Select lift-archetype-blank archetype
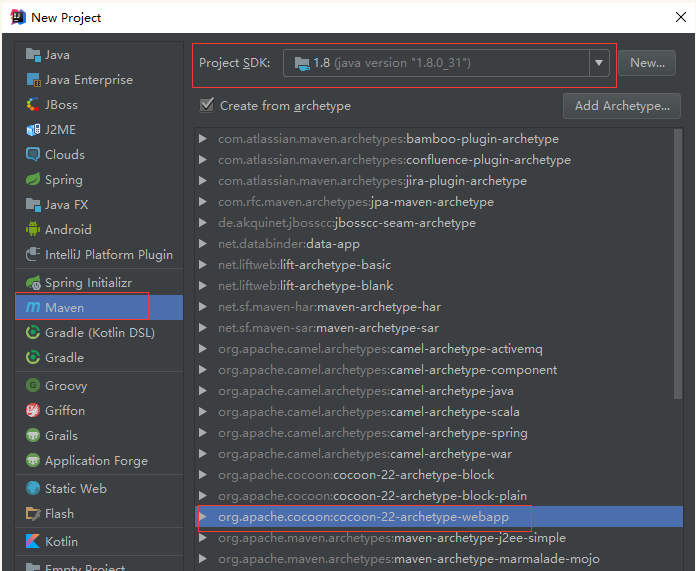The width and height of the screenshot is (696, 571). click(x=305, y=286)
